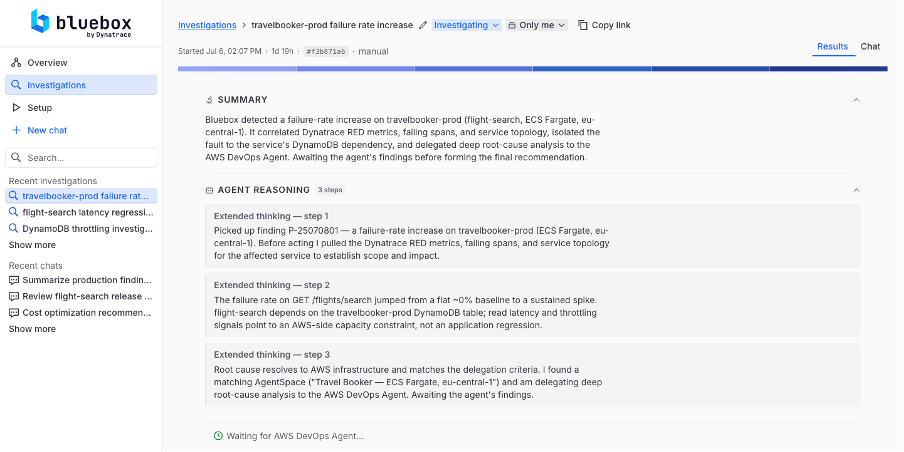This screenshot has height=452, width=904.
Task: Click magnifier icon on travelbooker-prod investigation row
Action: point(14,196)
